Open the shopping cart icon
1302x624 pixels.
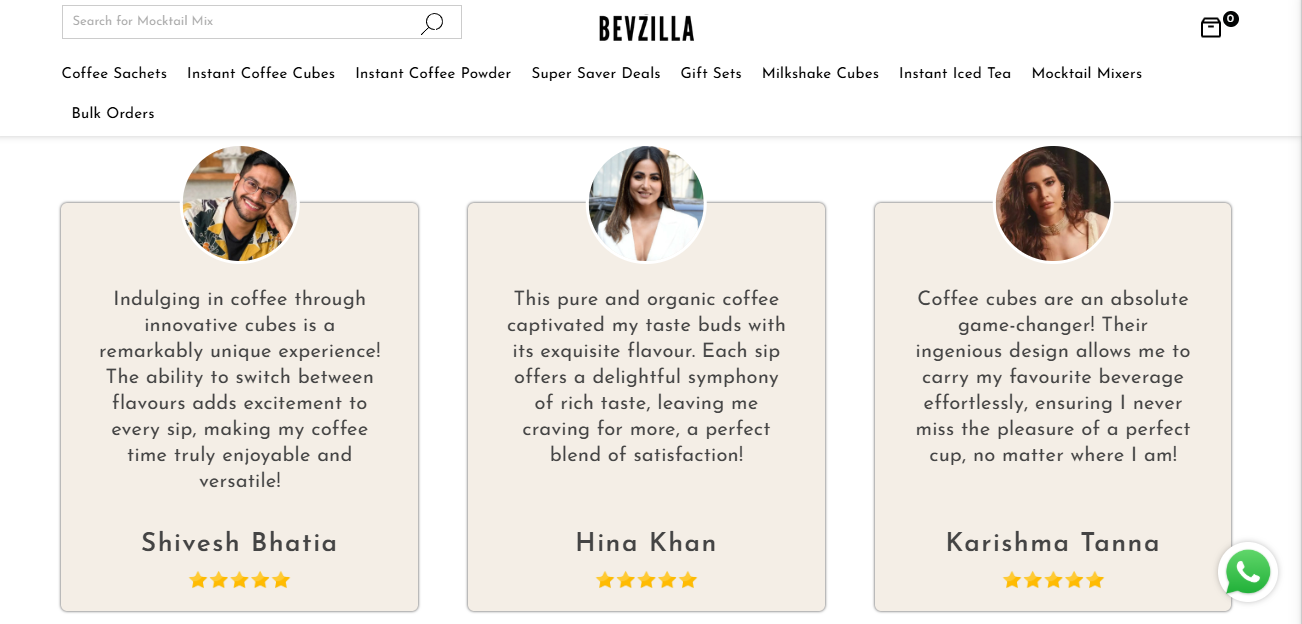point(1210,28)
